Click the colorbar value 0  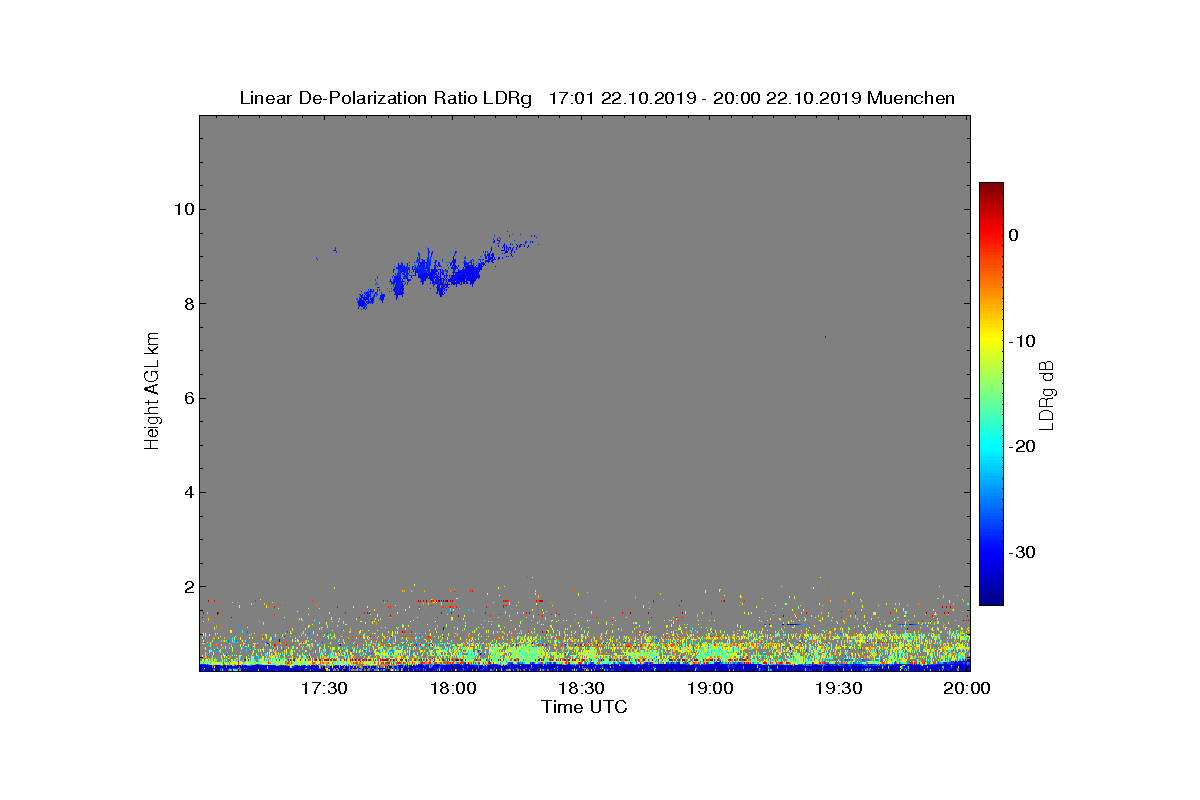pyautogui.click(x=1013, y=235)
